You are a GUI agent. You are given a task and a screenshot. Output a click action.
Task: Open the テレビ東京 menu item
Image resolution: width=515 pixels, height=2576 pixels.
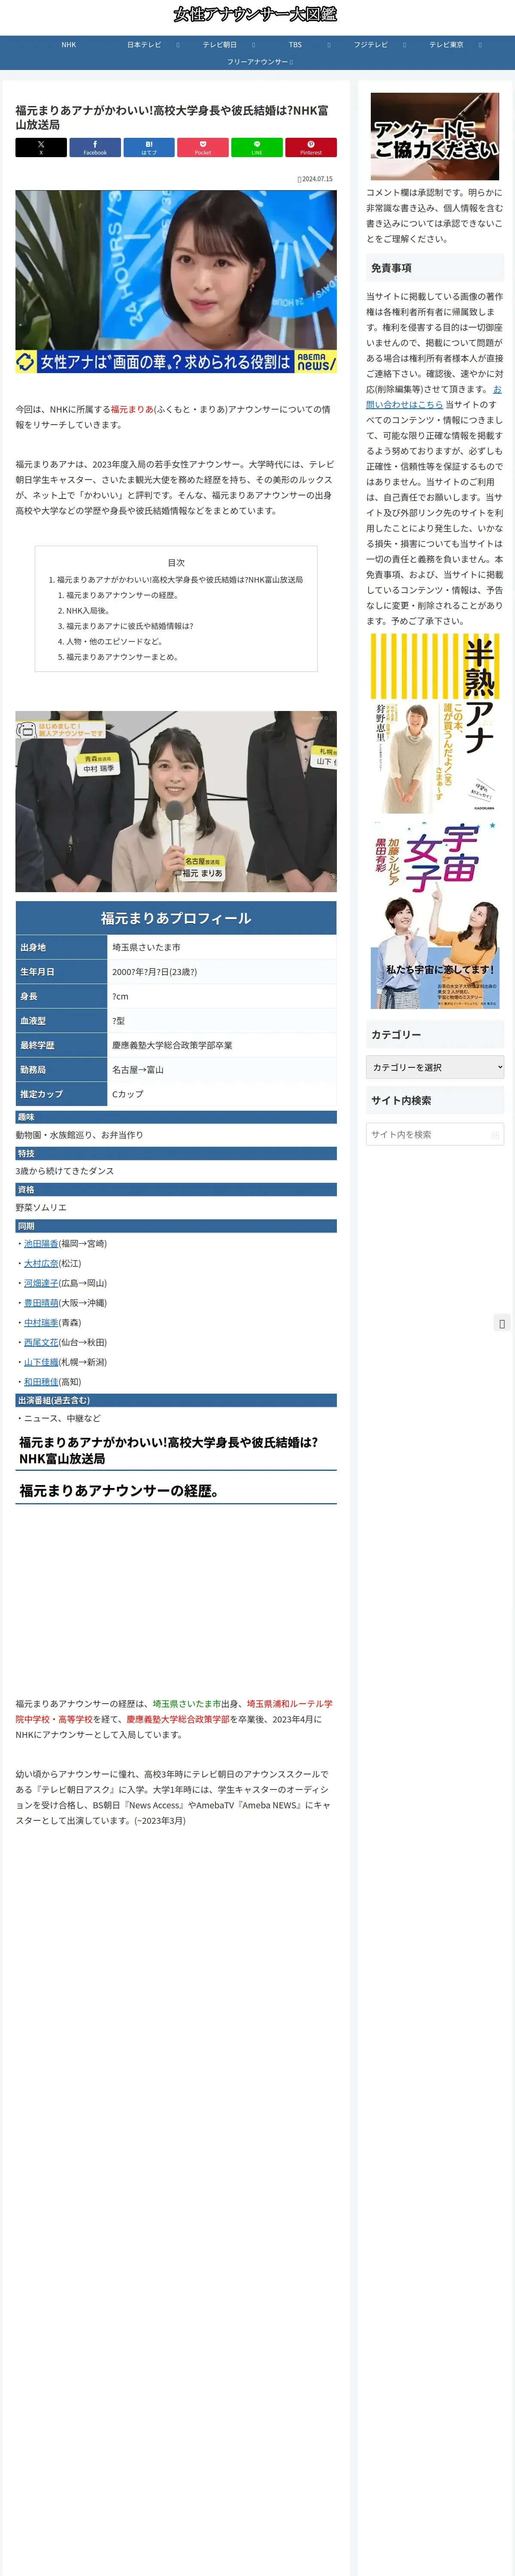pyautogui.click(x=446, y=45)
